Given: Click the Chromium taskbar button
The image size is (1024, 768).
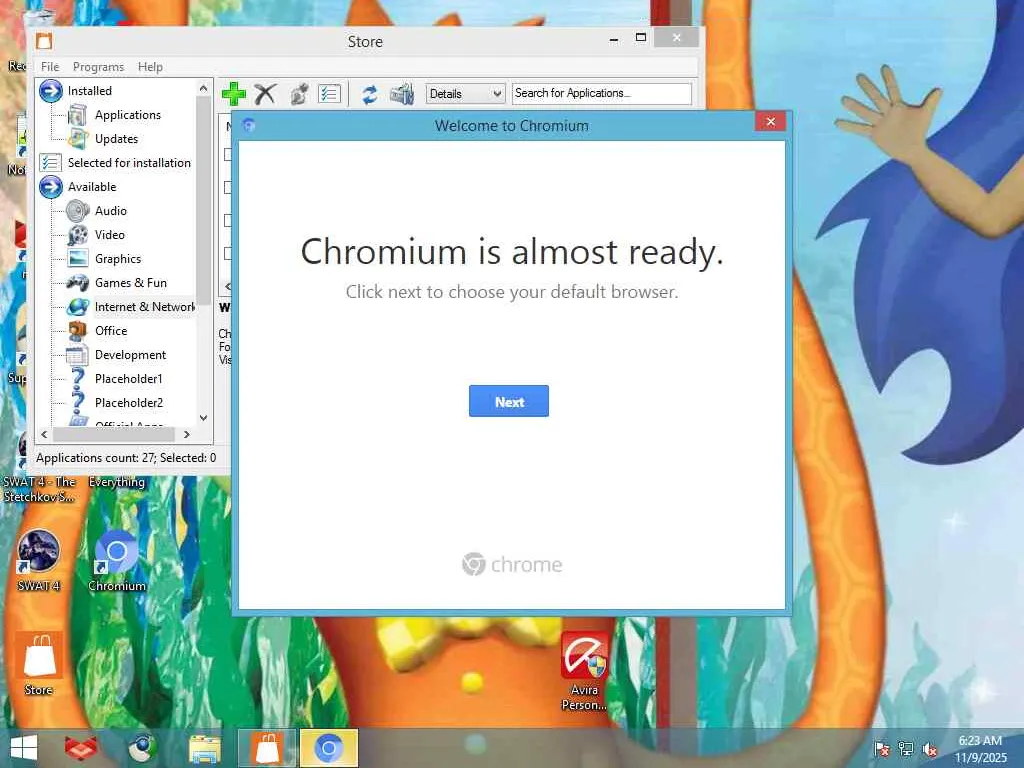Looking at the screenshot, I should pos(329,748).
